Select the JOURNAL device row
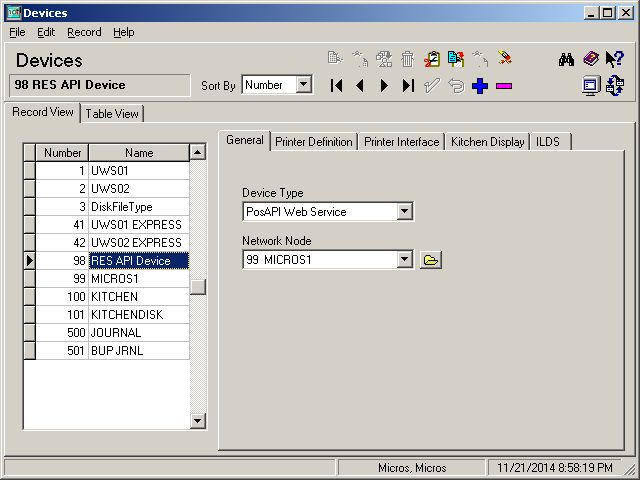This screenshot has height=480, width=640. [x=113, y=332]
